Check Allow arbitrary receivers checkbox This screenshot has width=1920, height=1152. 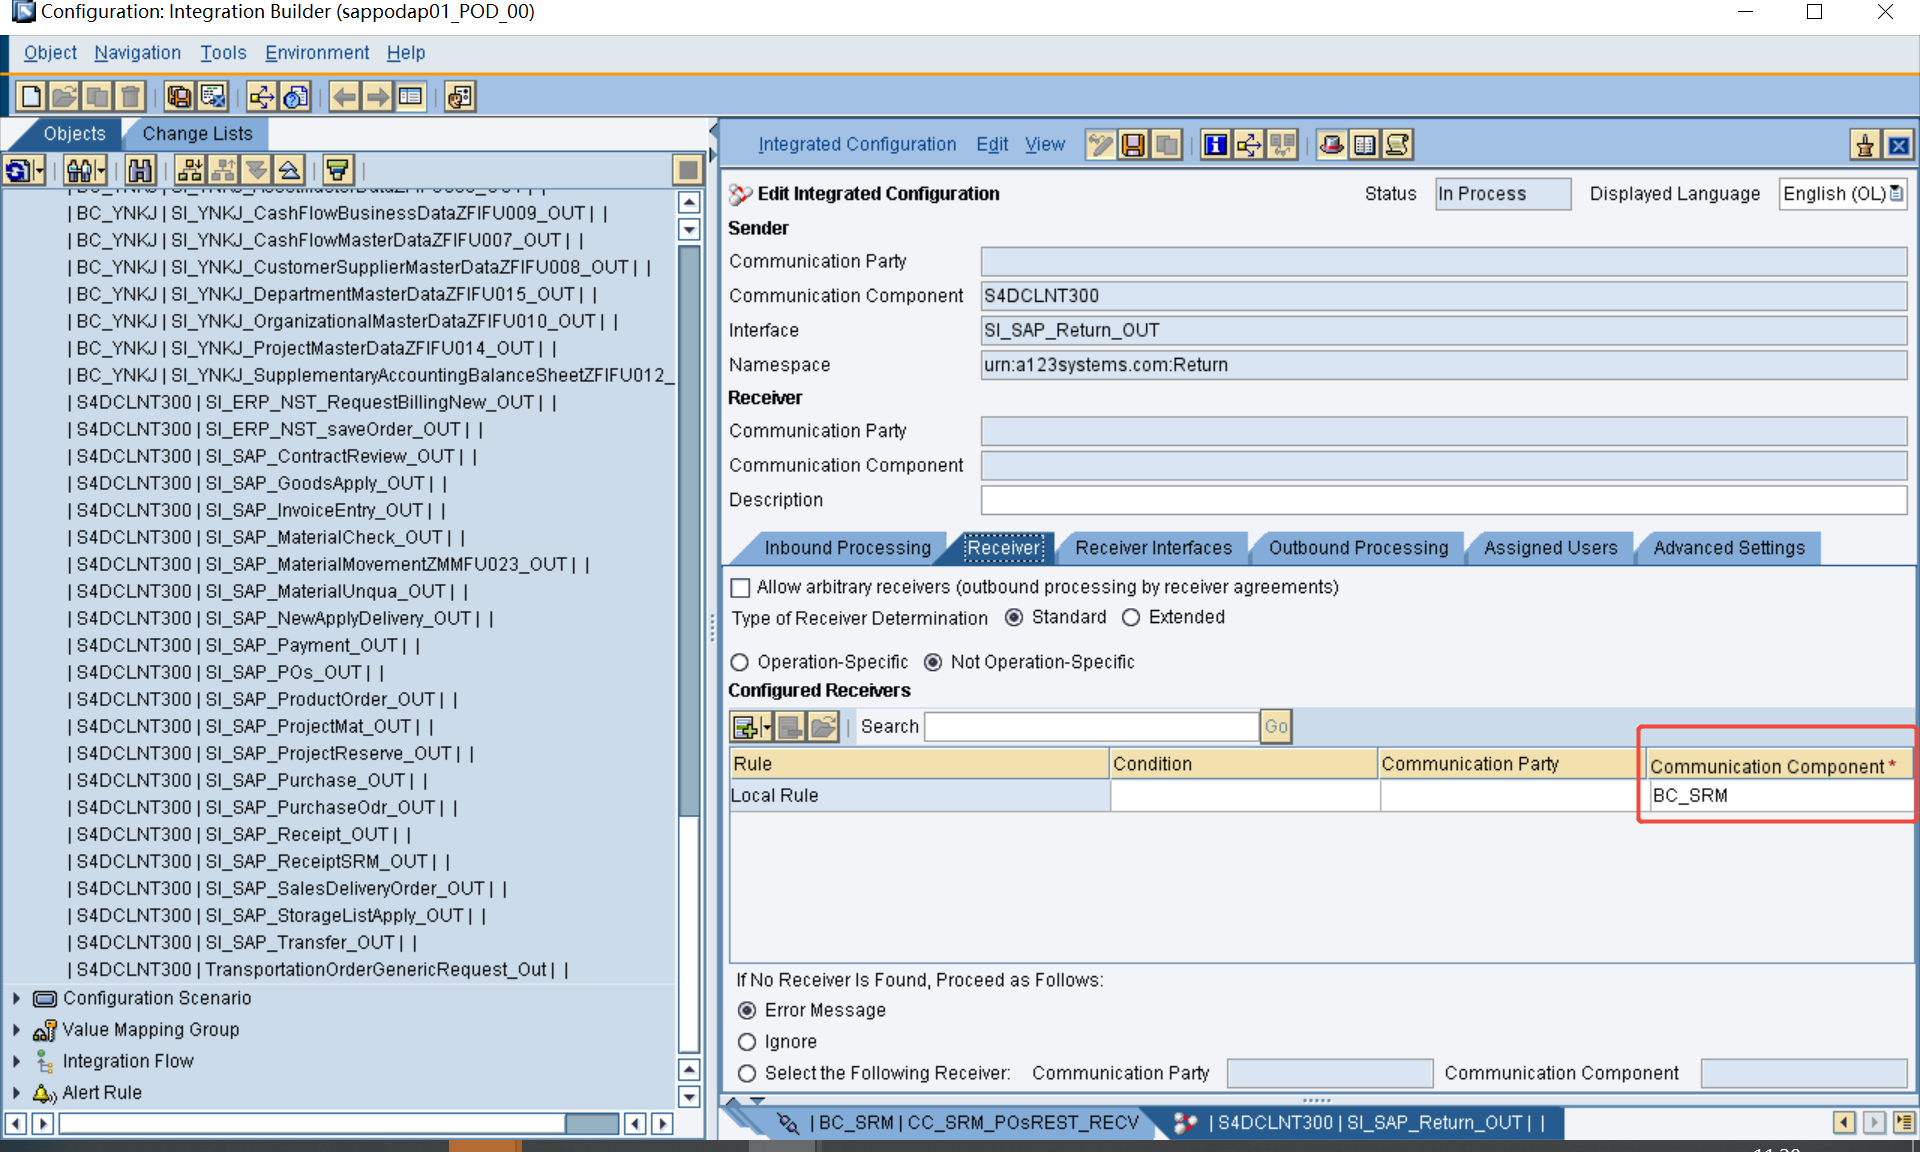(741, 588)
